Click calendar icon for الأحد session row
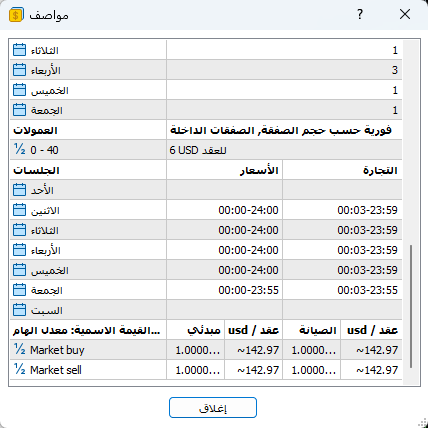The image size is (428, 428). pos(19,190)
